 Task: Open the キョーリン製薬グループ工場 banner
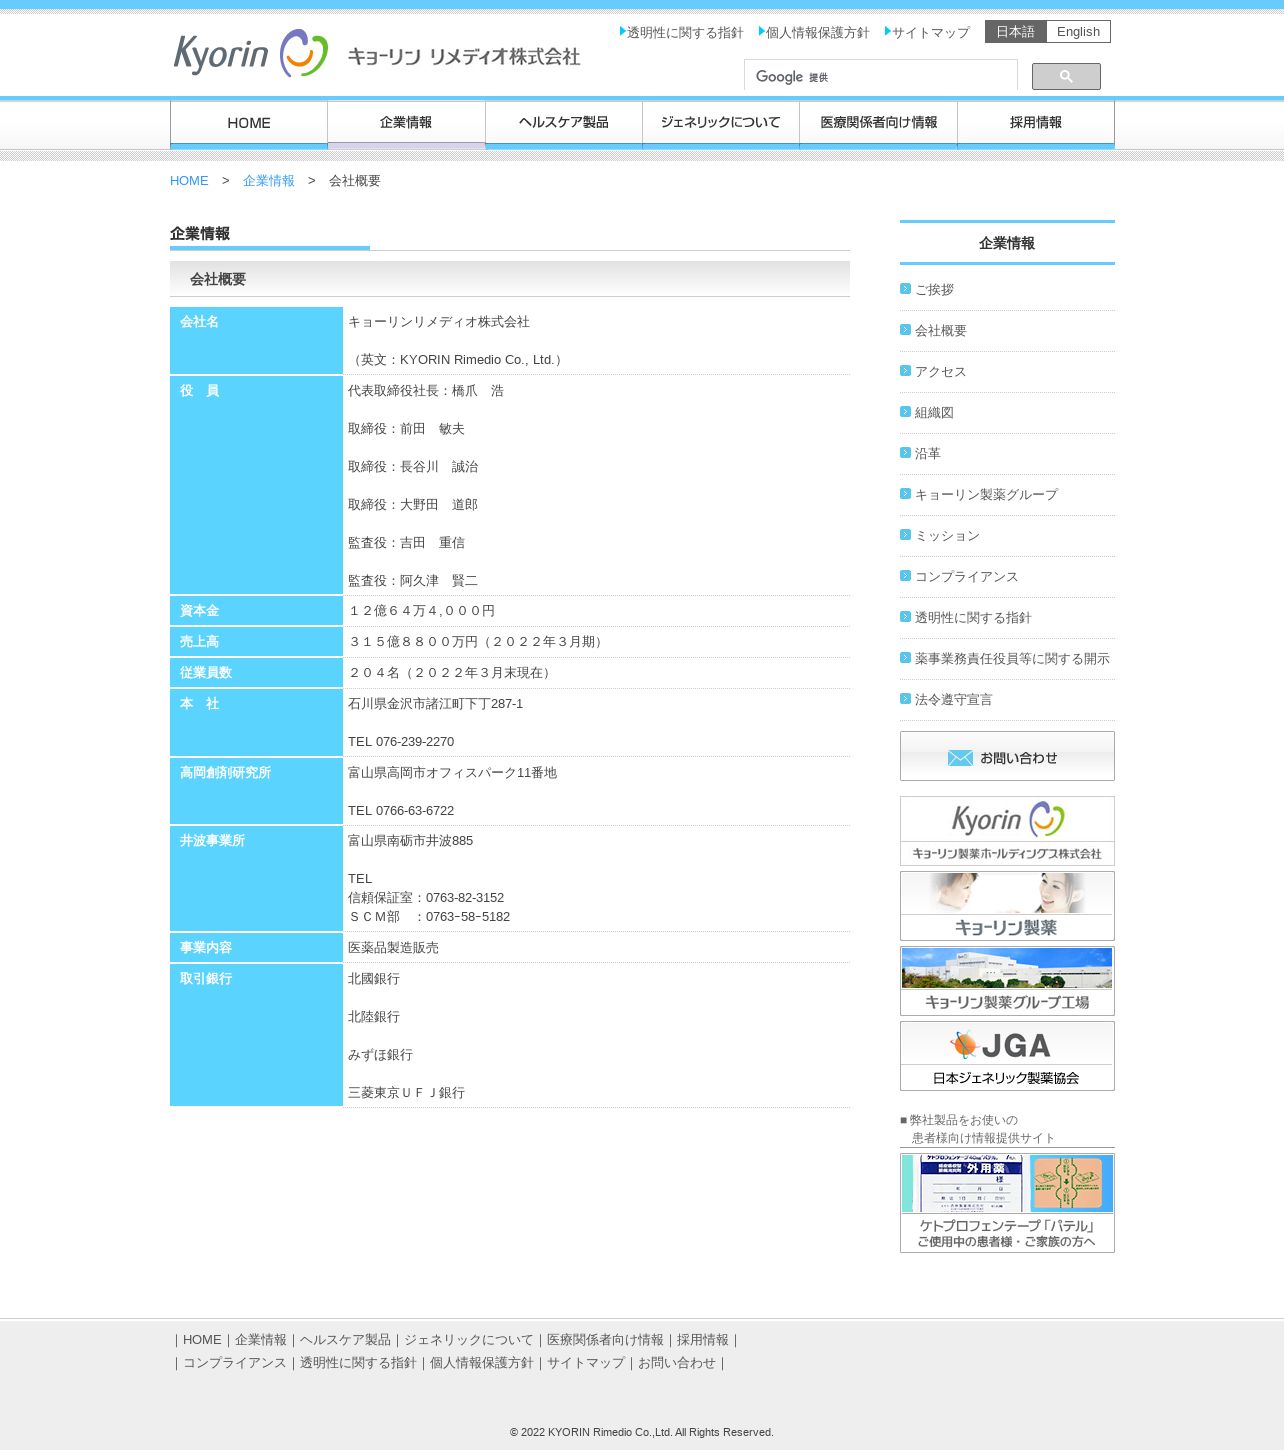tap(1007, 981)
